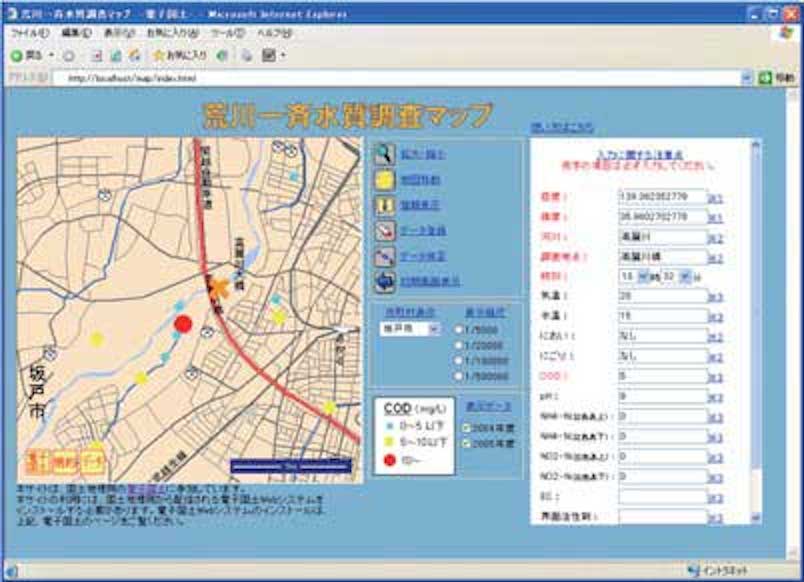804x582 pixels.
Task: Select the 拡大・縮小 zoom tool icon
Action: (383, 153)
